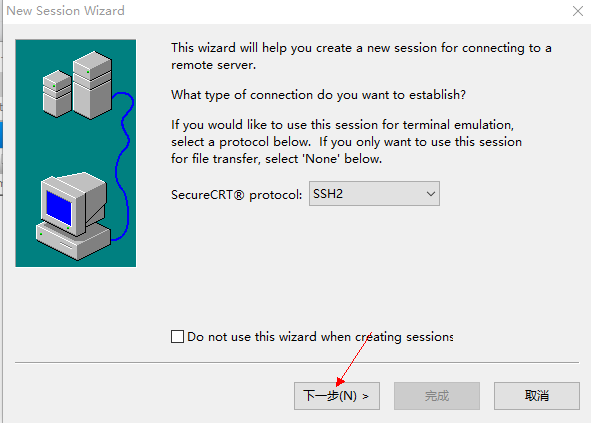Screen dimensions: 591x423
Task: Click the 'What type of connection' question text
Action: [x=318, y=95]
